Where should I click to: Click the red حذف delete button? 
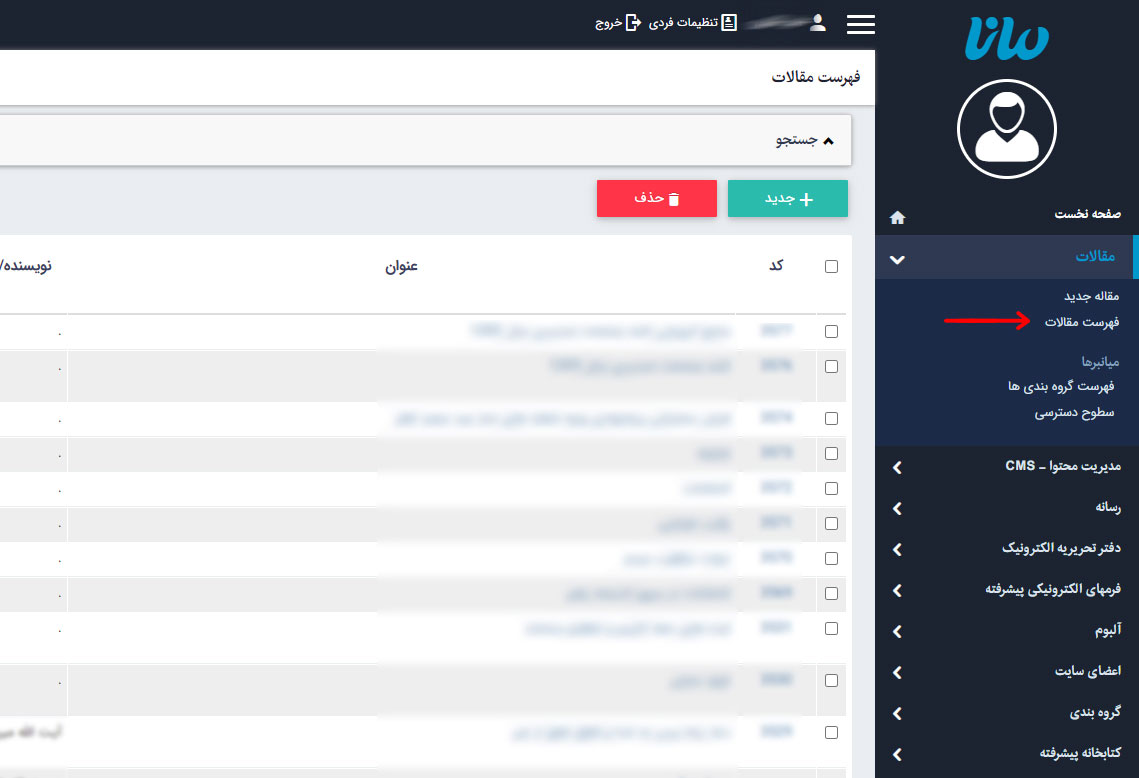click(x=657, y=198)
